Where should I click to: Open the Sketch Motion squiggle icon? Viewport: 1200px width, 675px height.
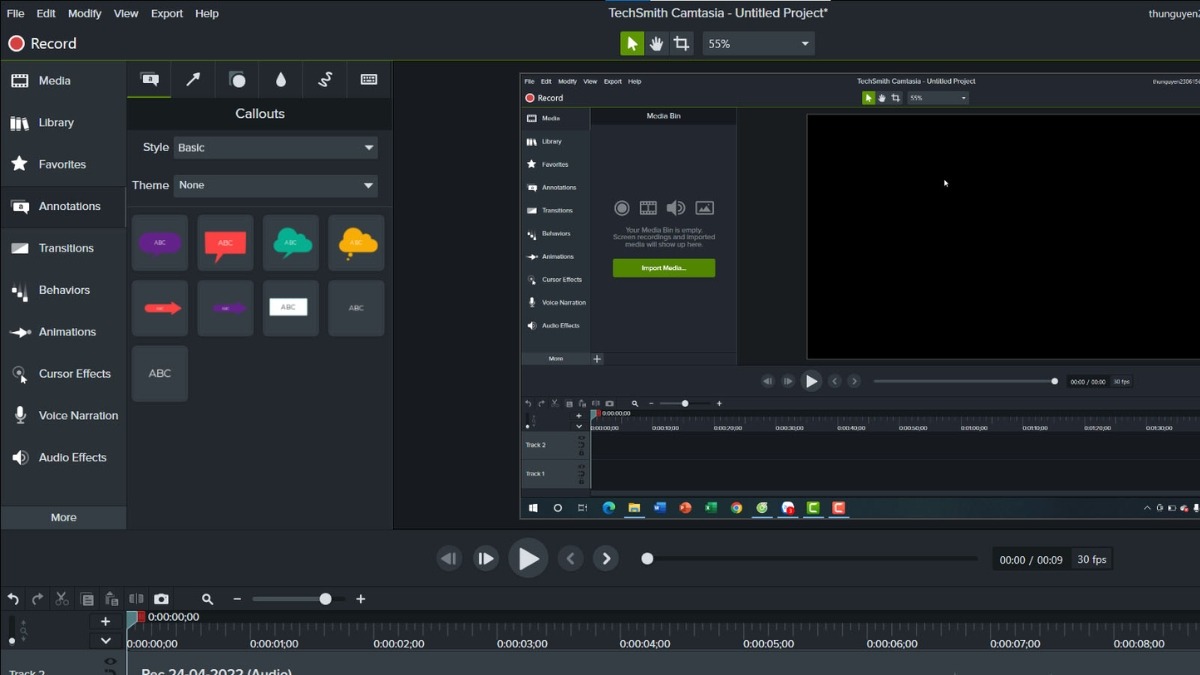tap(325, 80)
